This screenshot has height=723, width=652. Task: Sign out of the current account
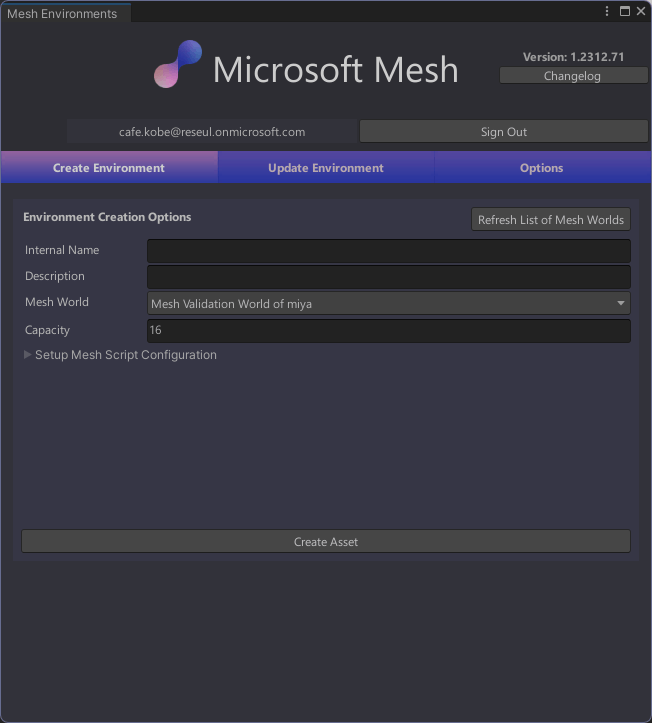pyautogui.click(x=504, y=132)
